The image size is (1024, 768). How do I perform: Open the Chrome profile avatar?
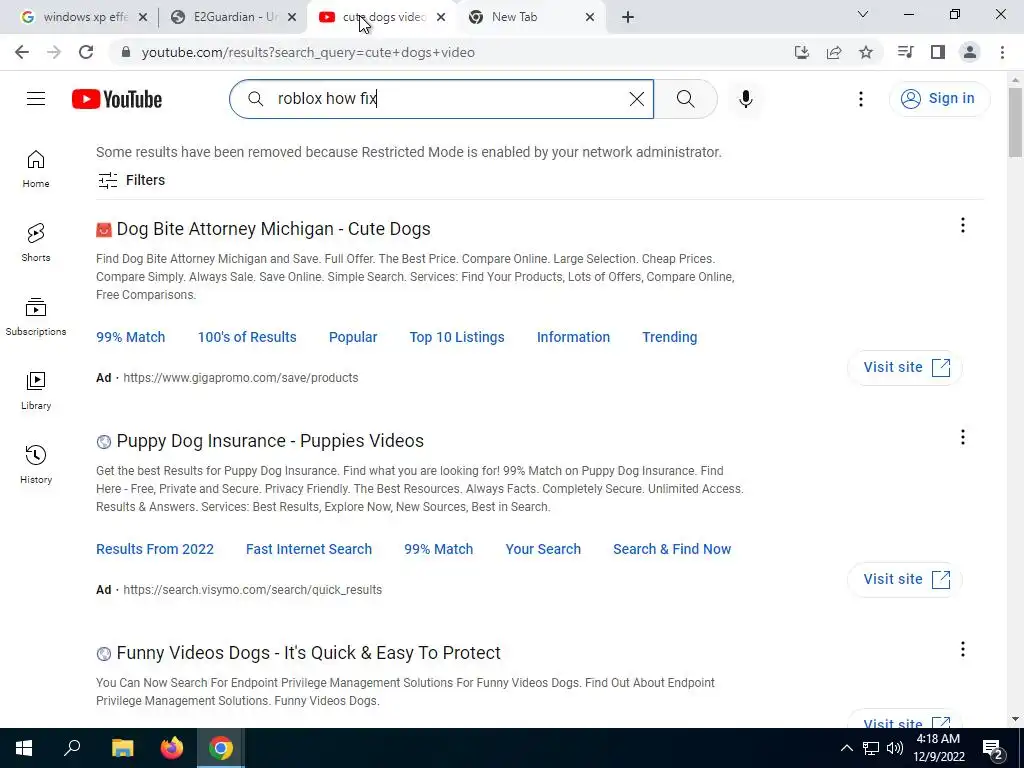click(x=970, y=52)
